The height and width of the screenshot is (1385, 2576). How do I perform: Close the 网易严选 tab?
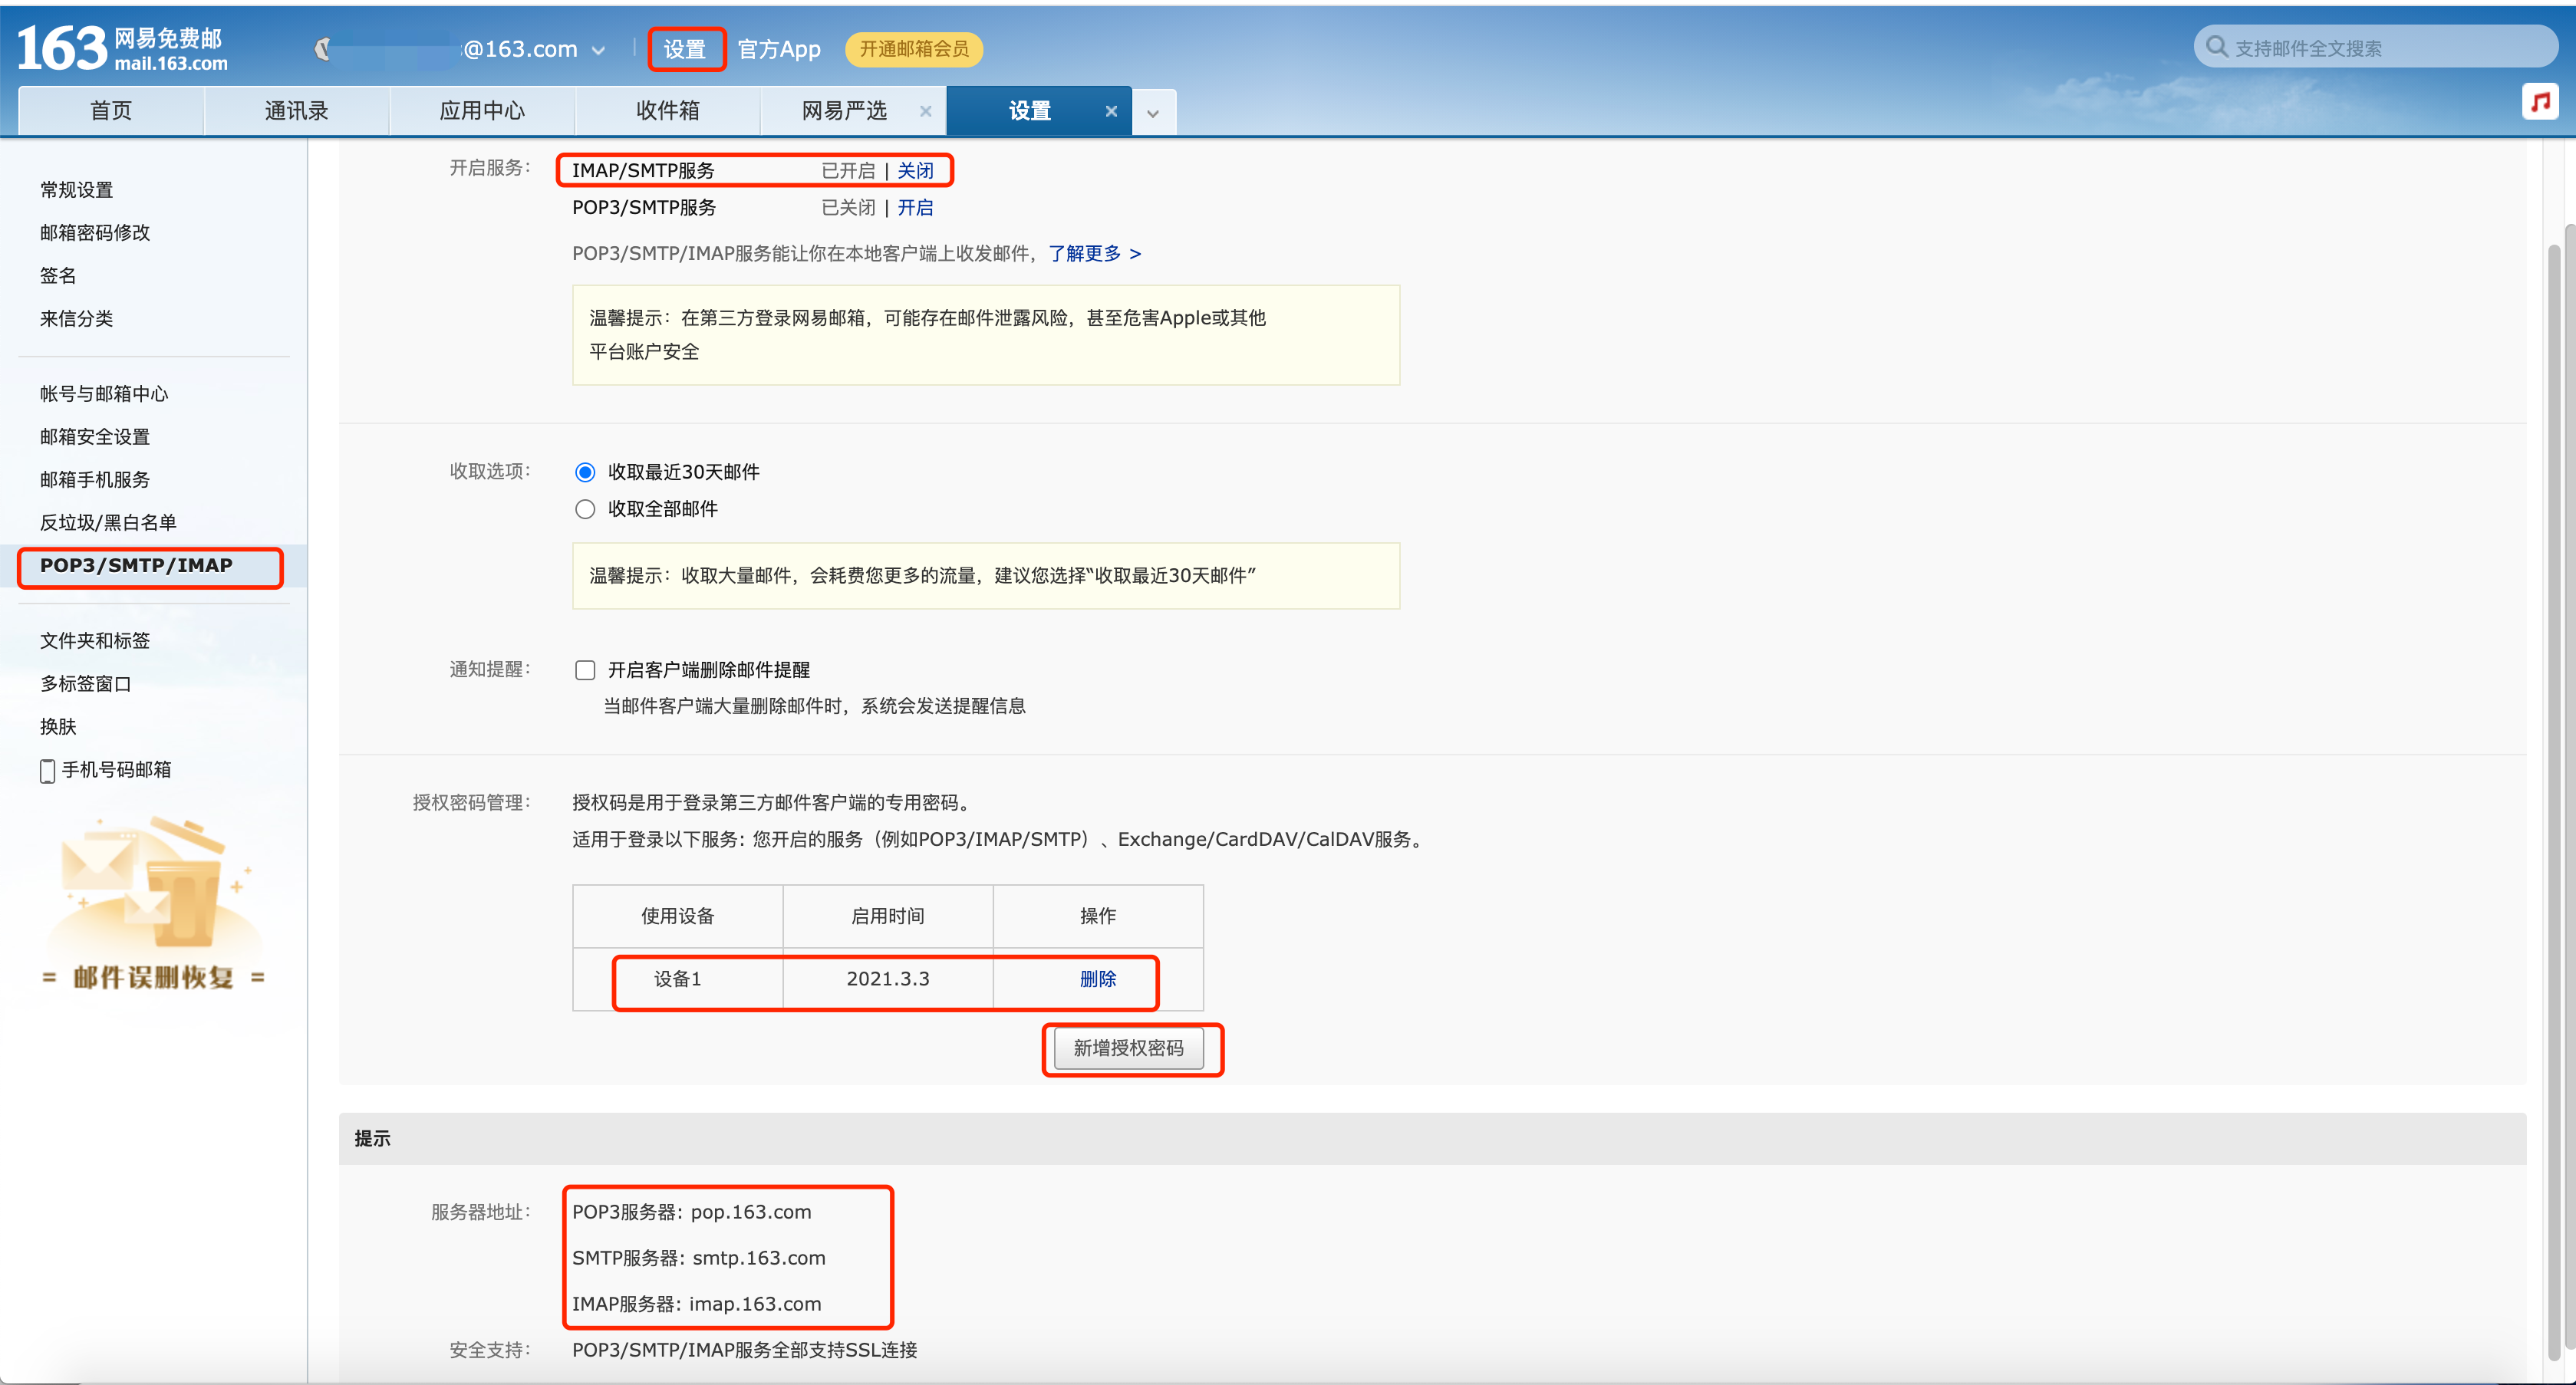coord(926,111)
